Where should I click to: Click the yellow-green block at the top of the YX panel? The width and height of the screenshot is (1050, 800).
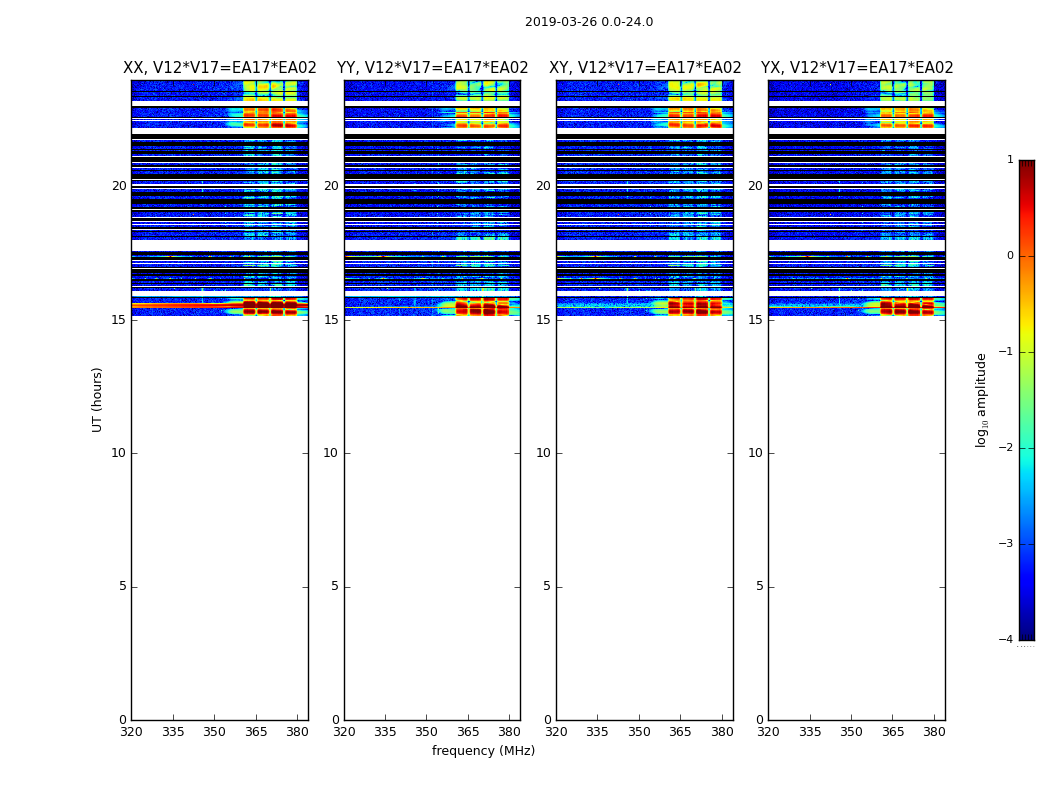pos(907,90)
